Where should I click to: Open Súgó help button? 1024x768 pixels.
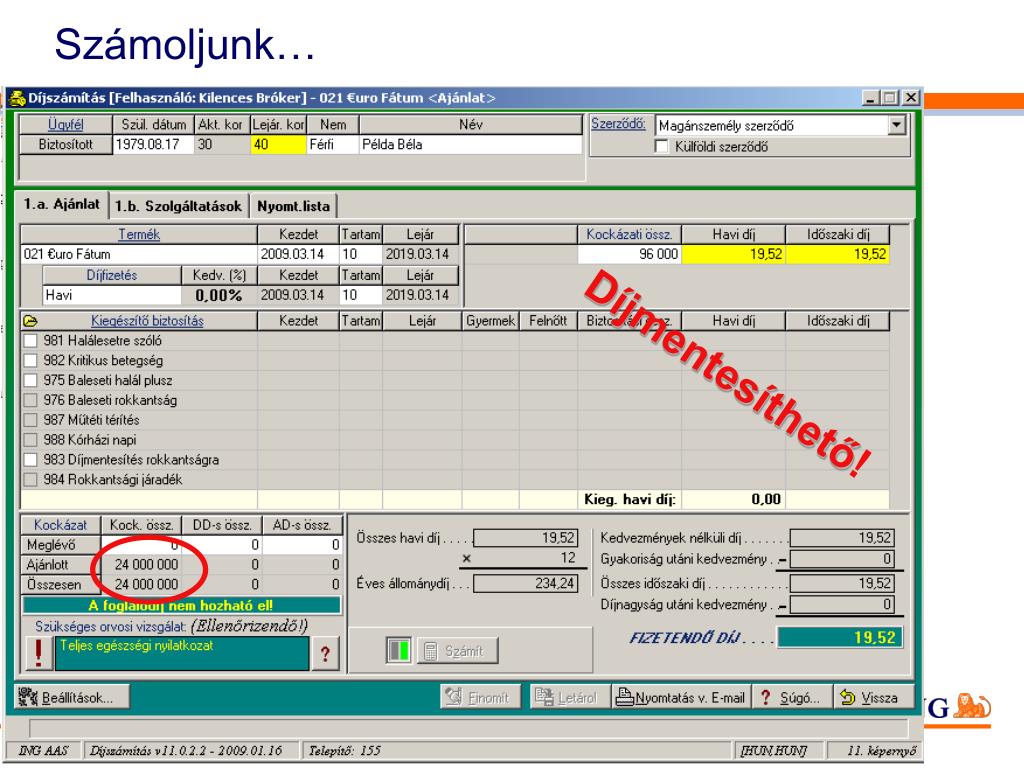(792, 697)
